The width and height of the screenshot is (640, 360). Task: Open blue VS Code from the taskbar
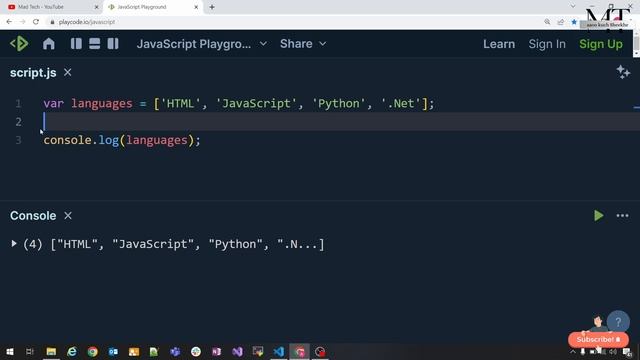pos(279,351)
